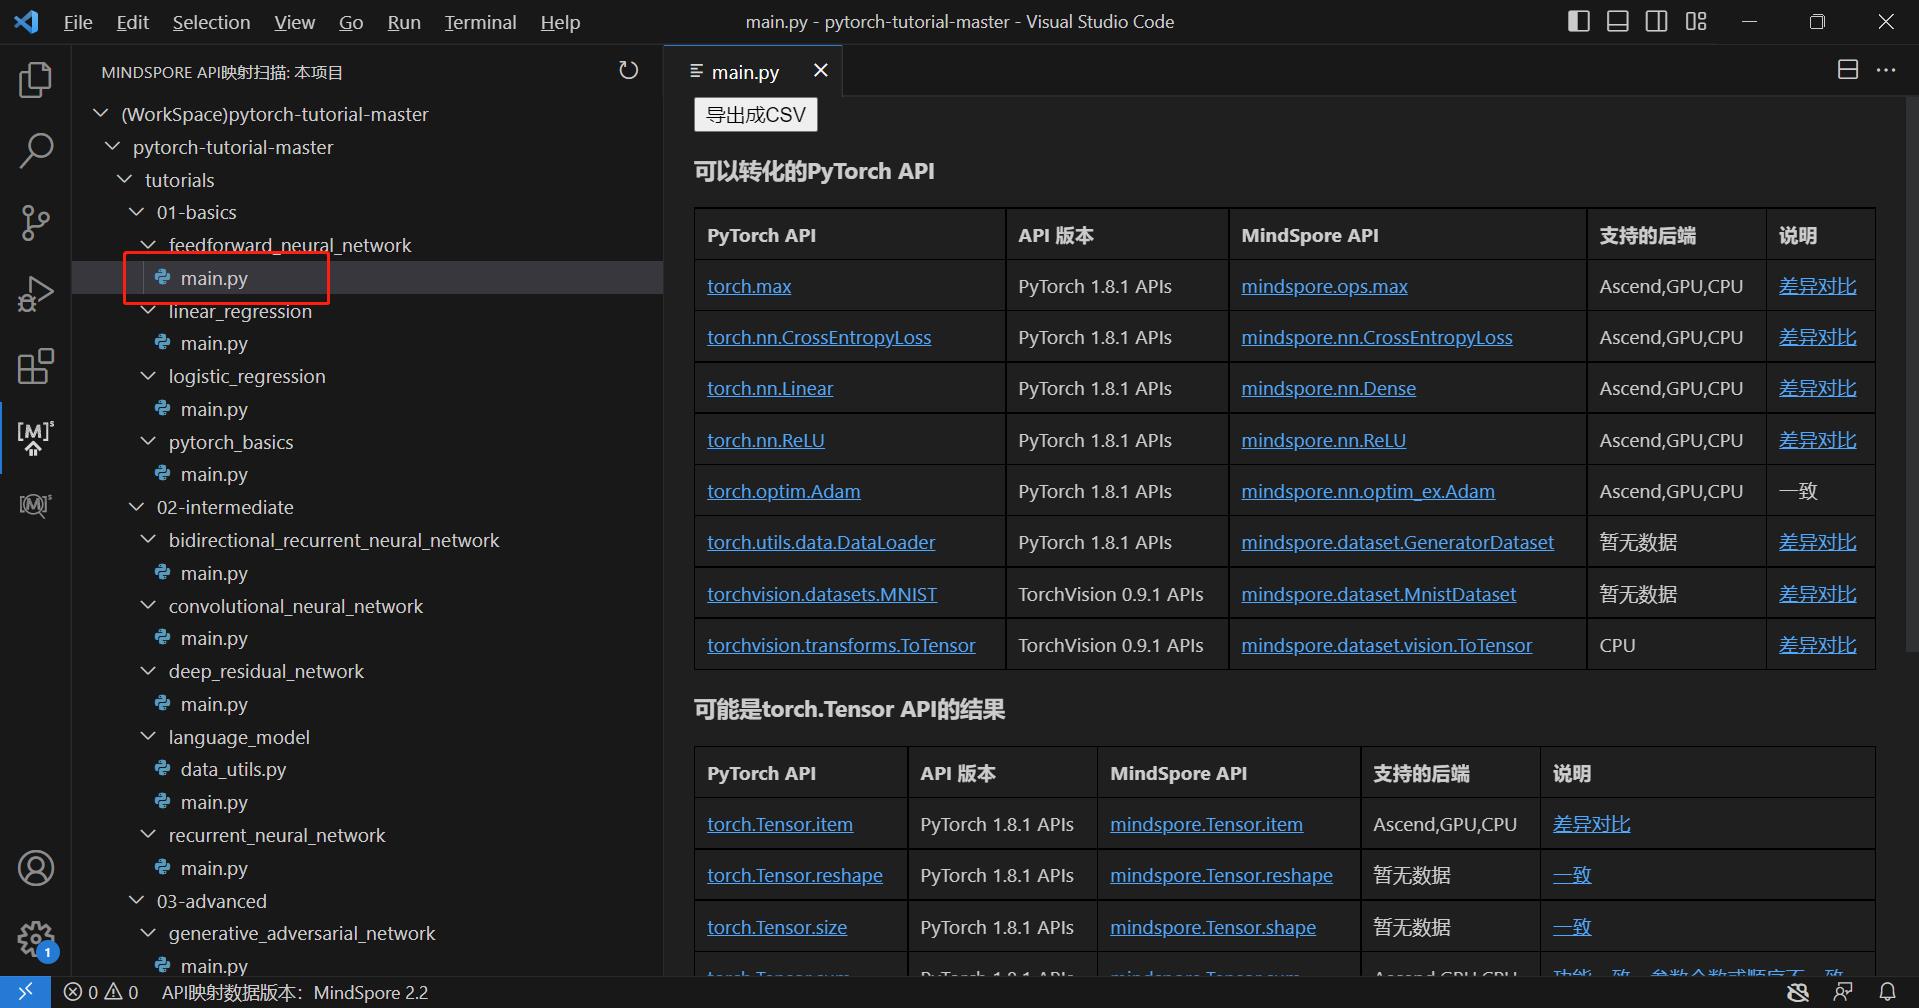Toggle Secondary Side Bar layout

tap(1657, 21)
